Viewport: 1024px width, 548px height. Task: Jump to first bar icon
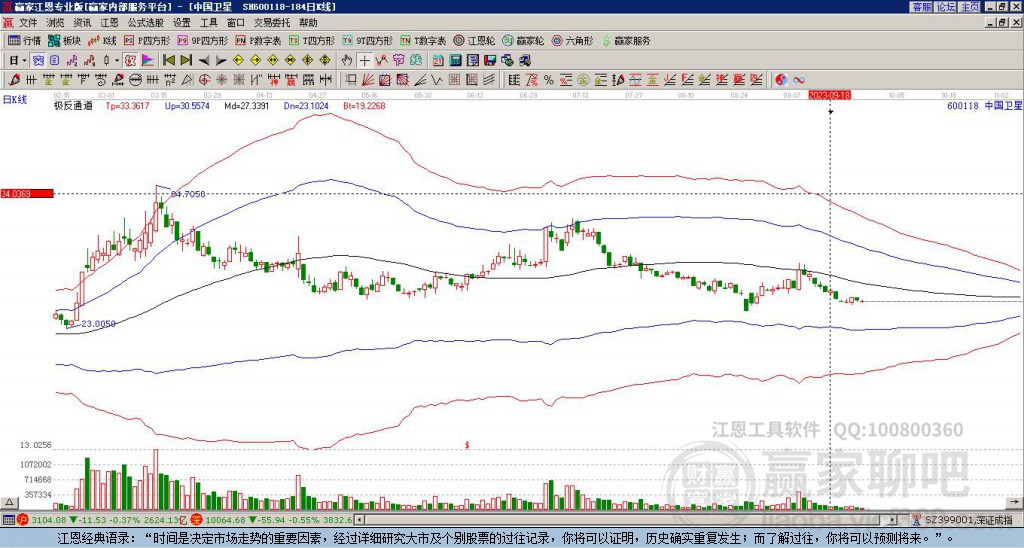(169, 60)
